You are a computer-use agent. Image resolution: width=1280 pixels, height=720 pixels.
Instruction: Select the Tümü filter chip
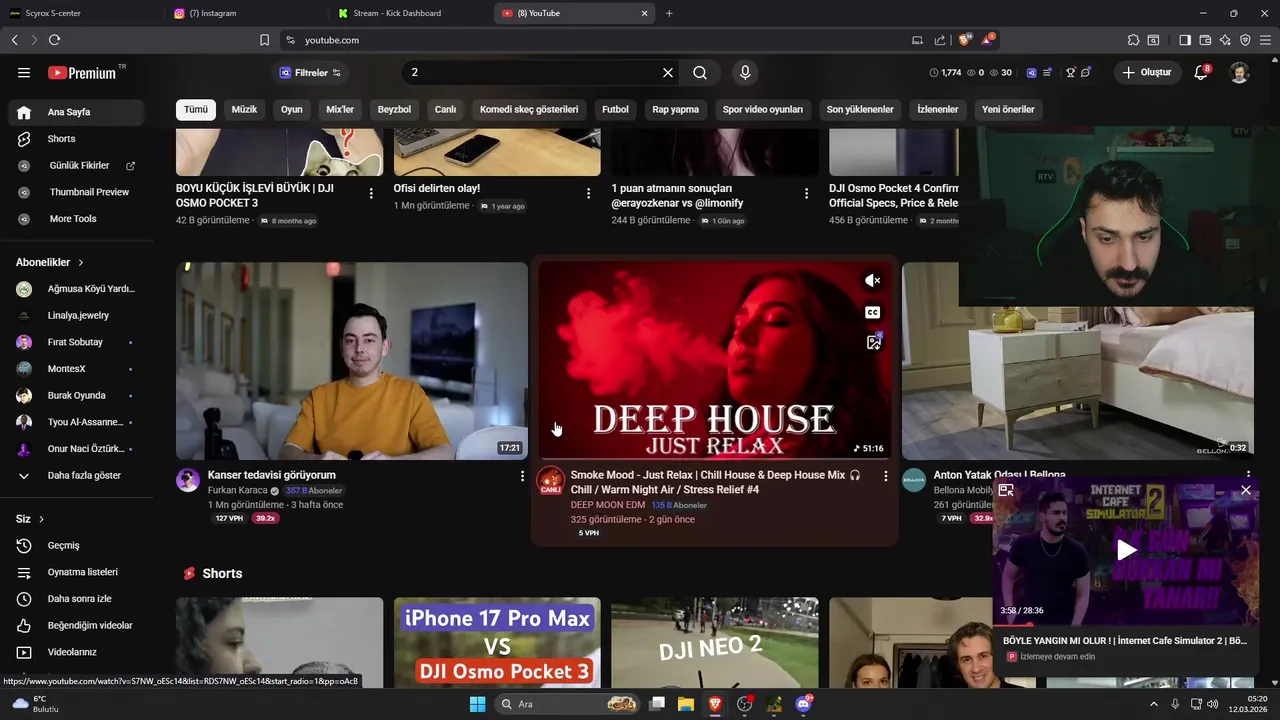[x=196, y=109]
